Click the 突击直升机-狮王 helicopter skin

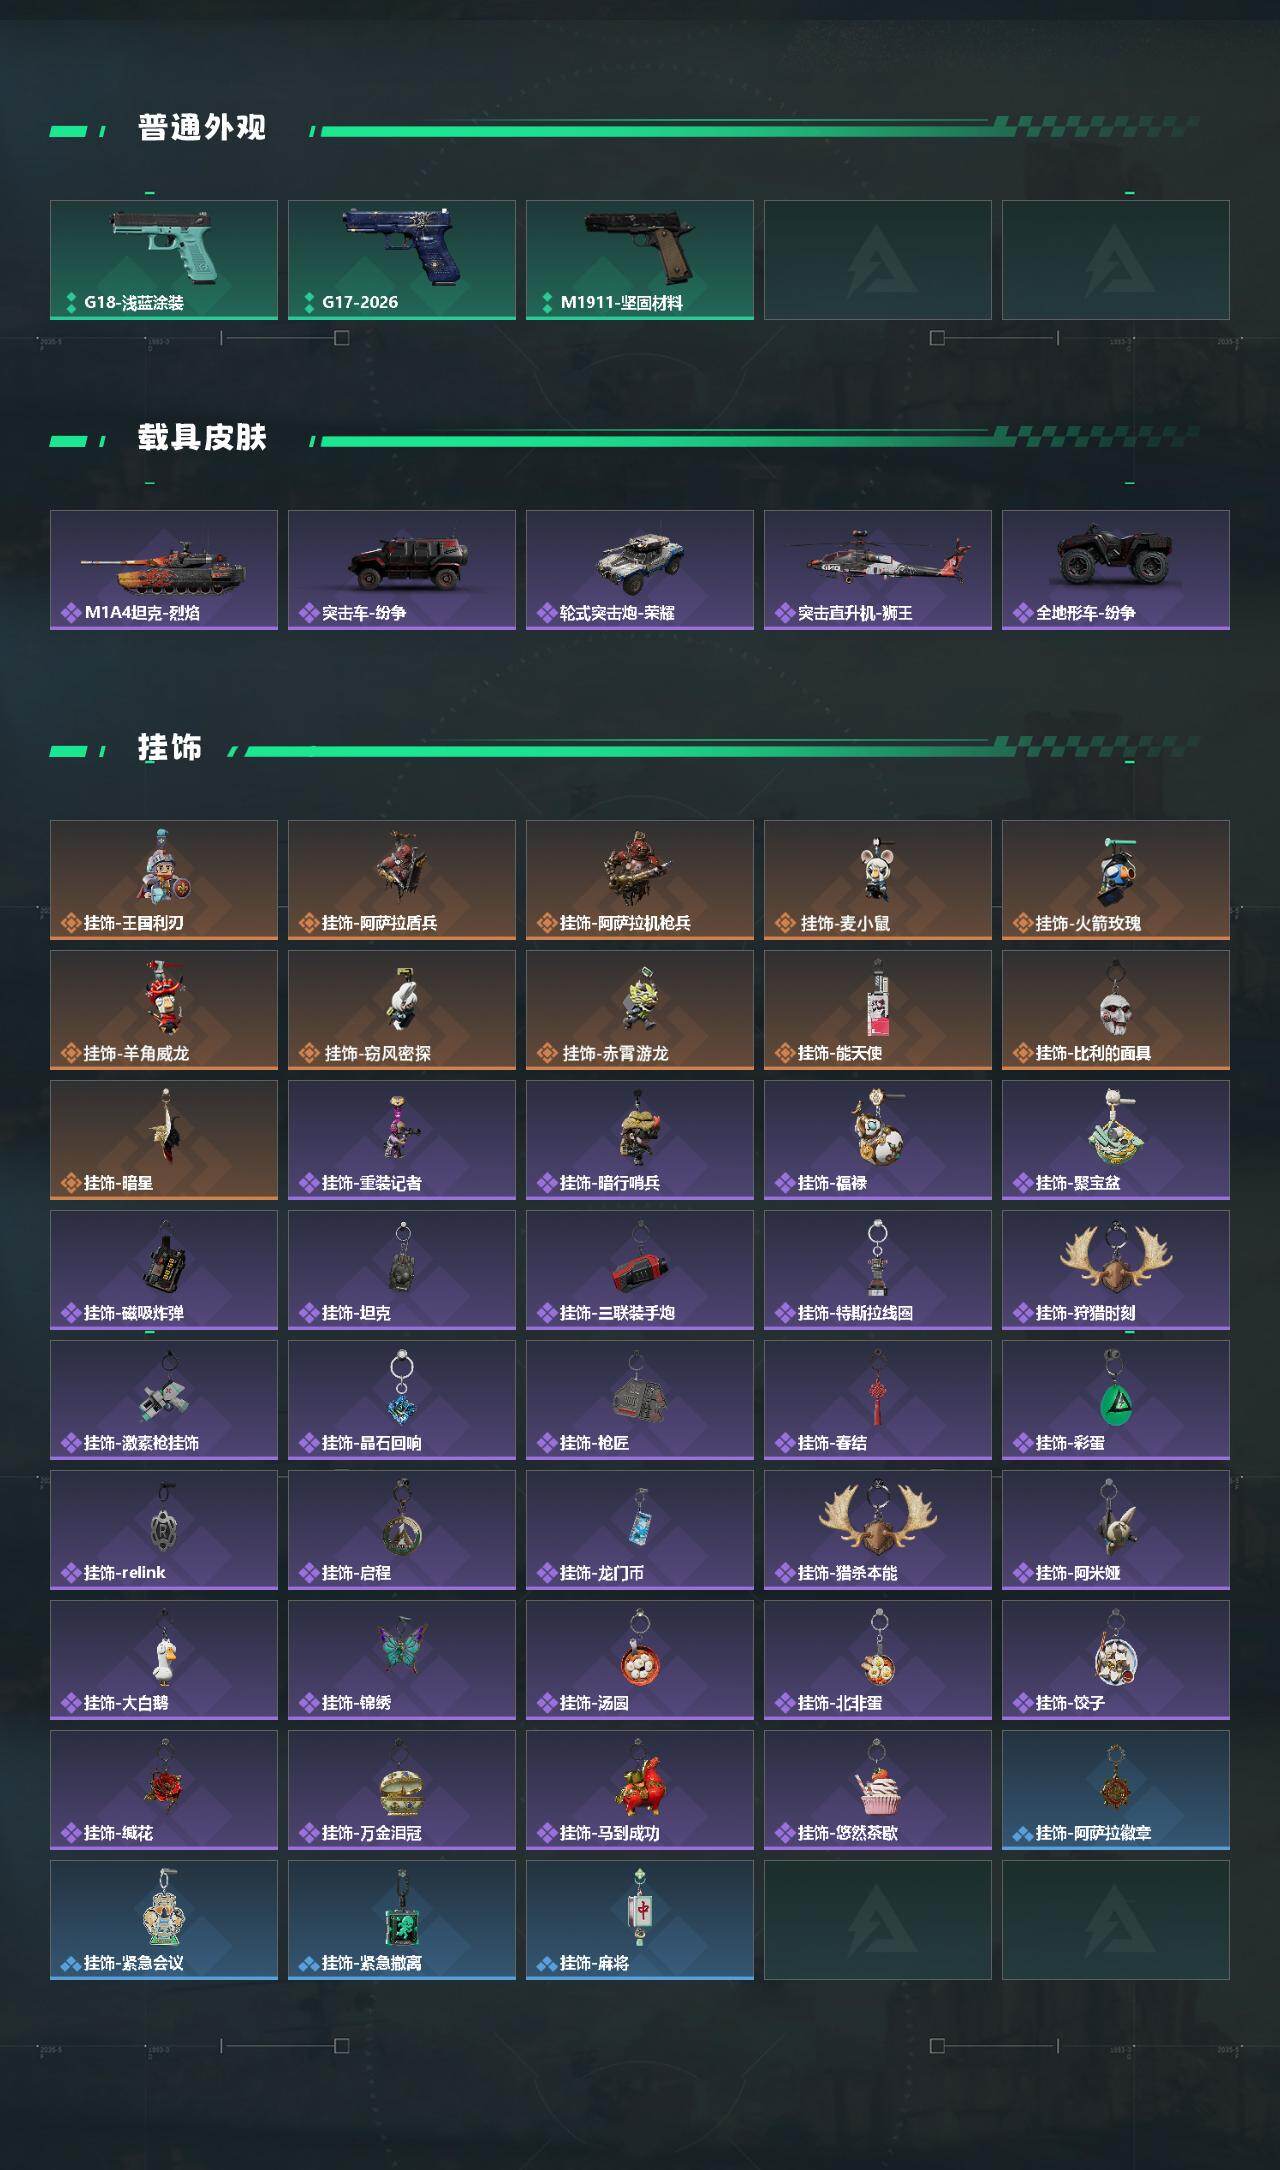click(878, 570)
